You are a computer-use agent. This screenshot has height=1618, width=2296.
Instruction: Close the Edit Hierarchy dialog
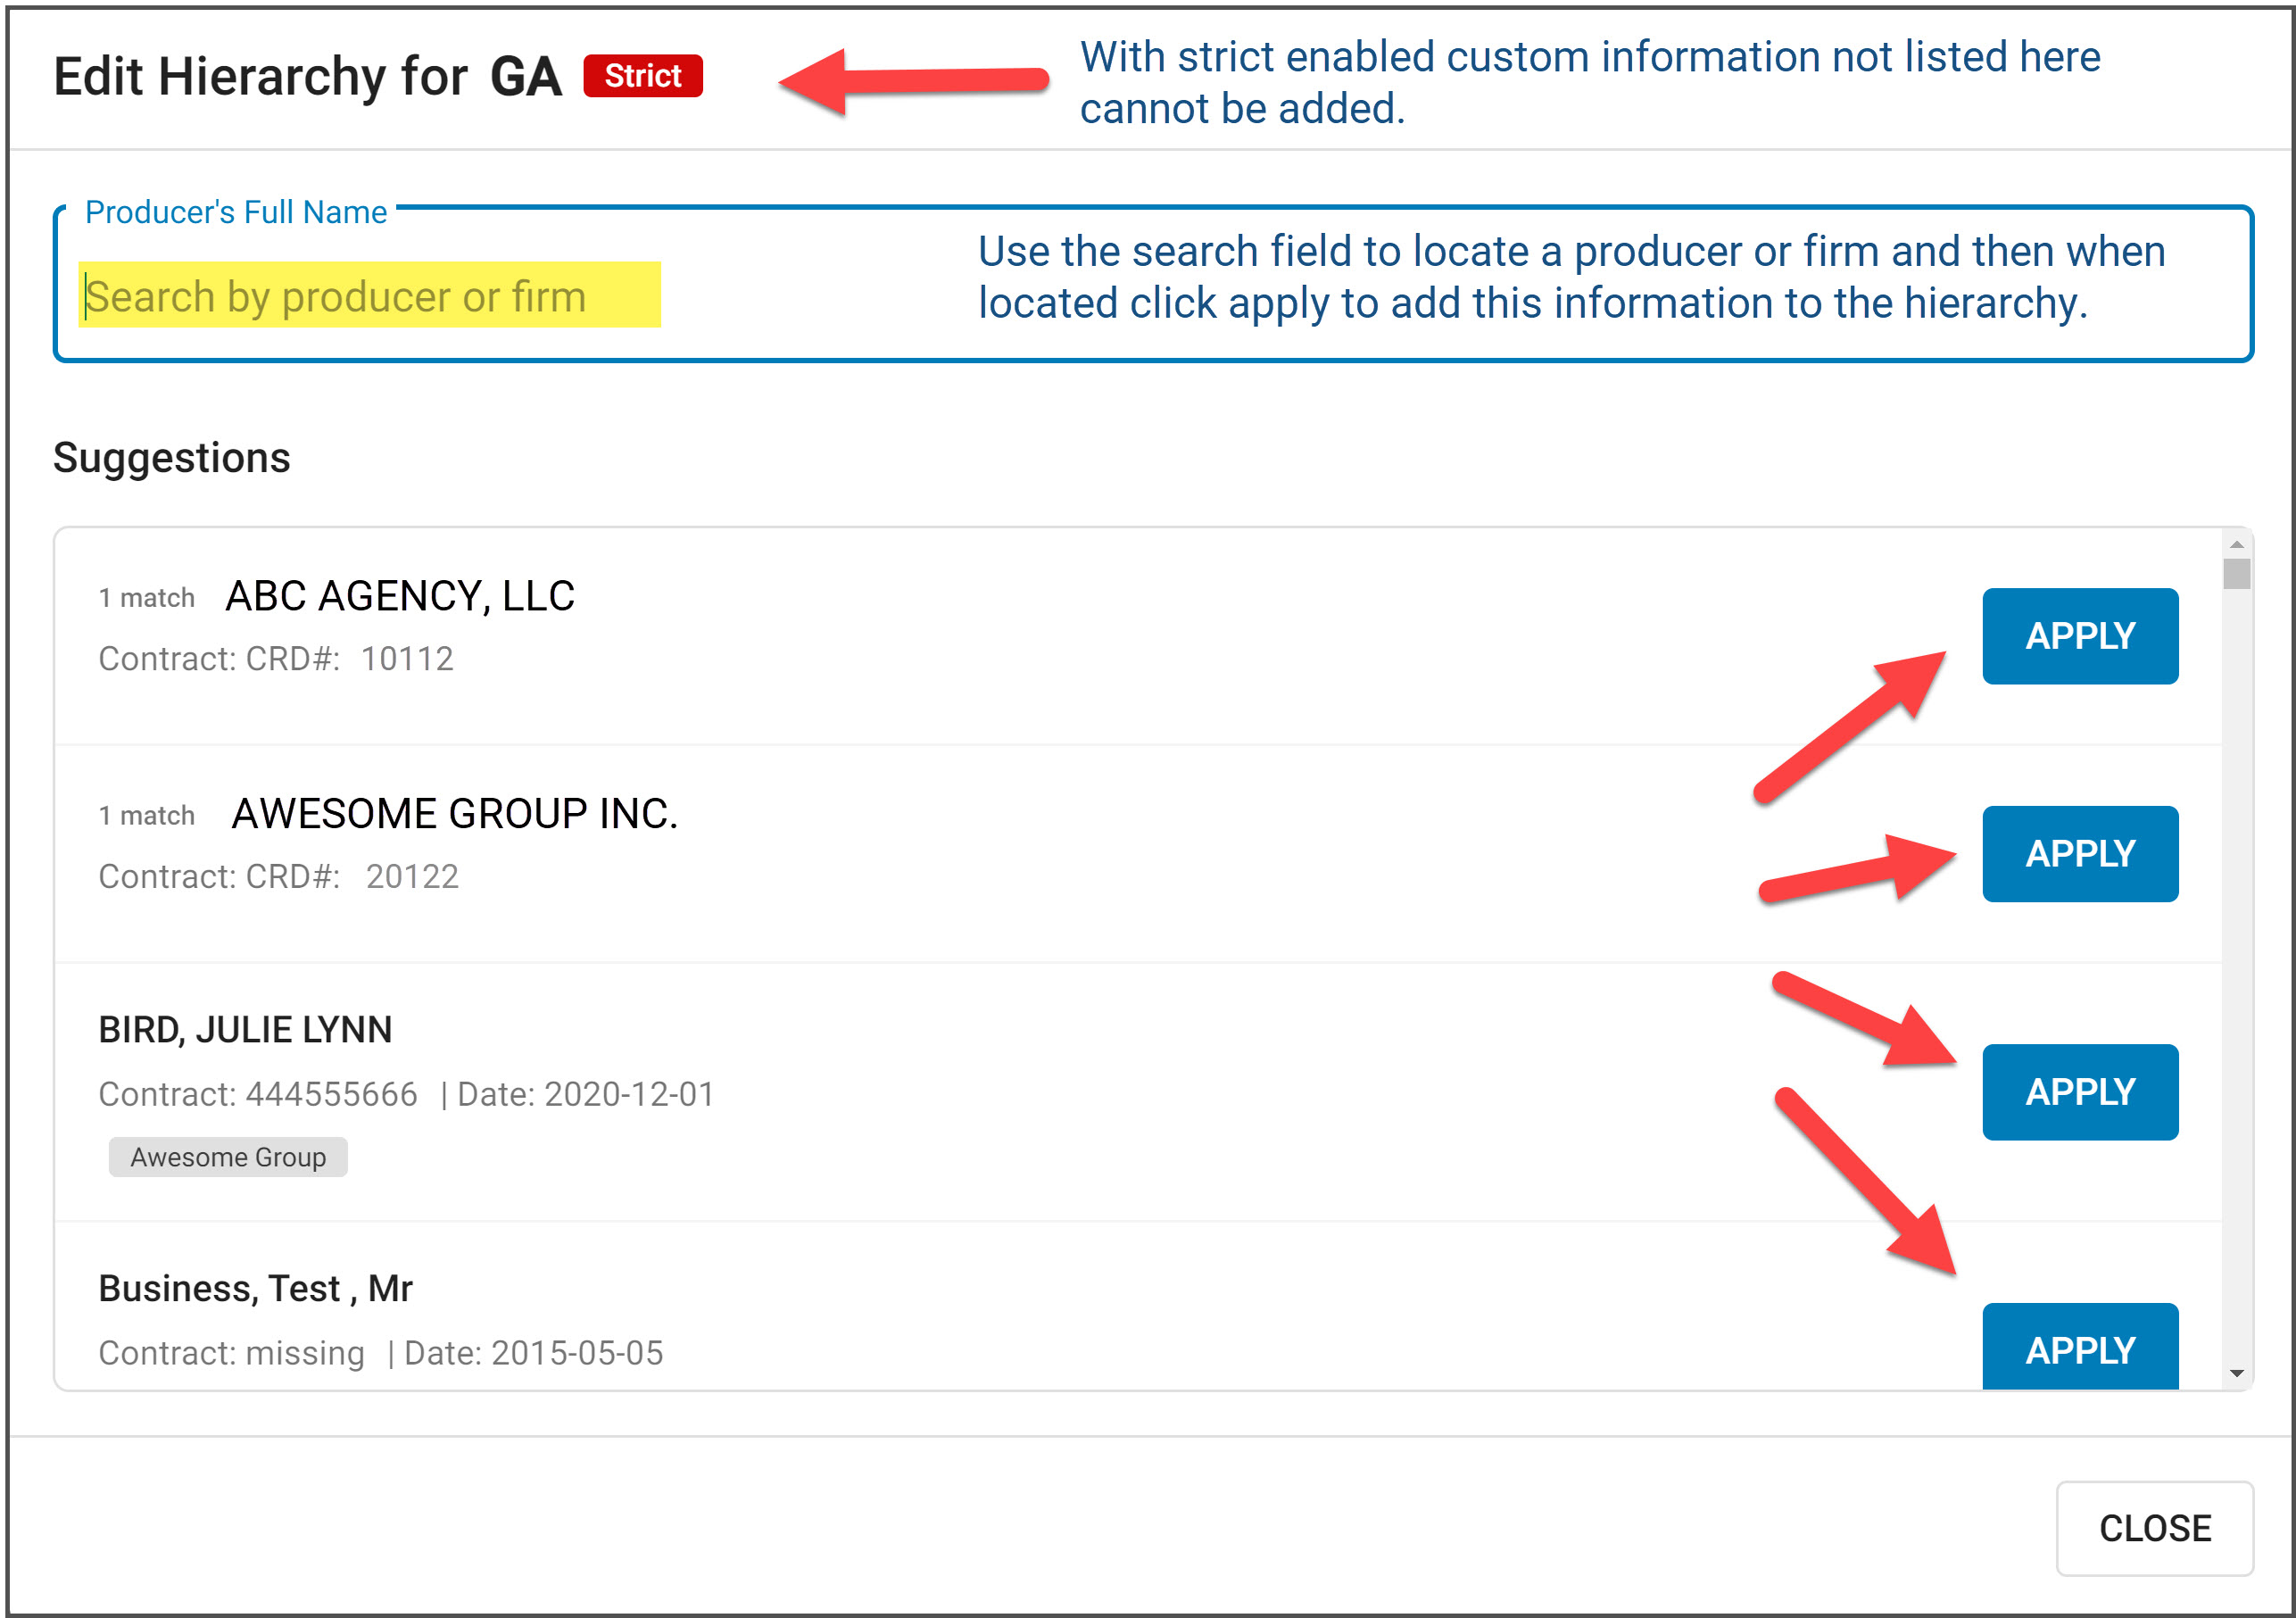coord(2155,1528)
